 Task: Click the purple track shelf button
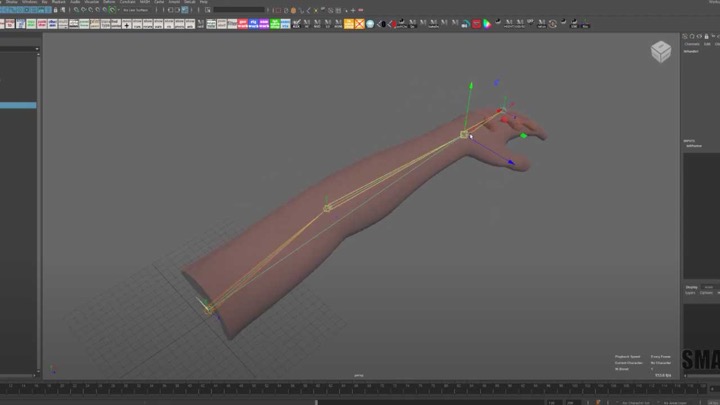[x=264, y=24]
